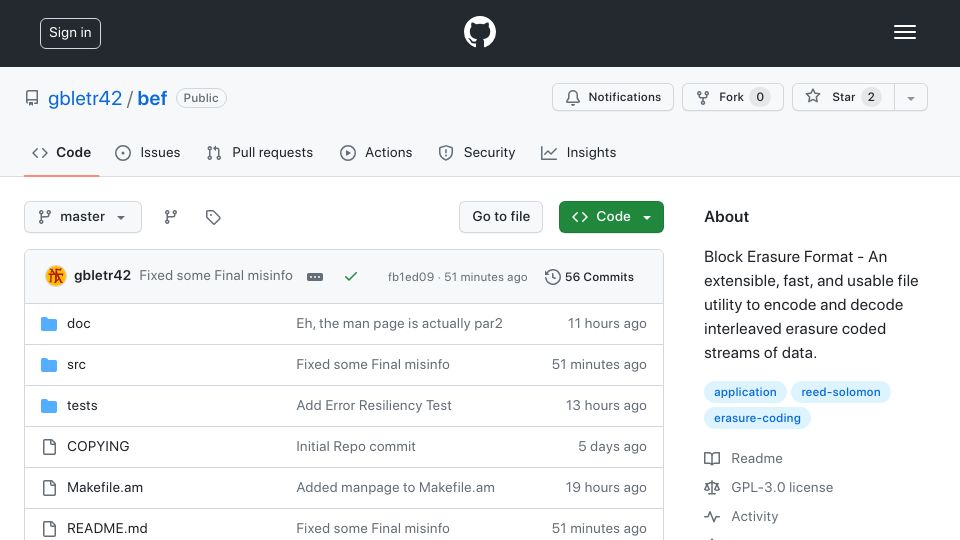Open src row commit 'Fixed some Final misinfo'
Viewport: 960px width, 540px height.
(373, 364)
